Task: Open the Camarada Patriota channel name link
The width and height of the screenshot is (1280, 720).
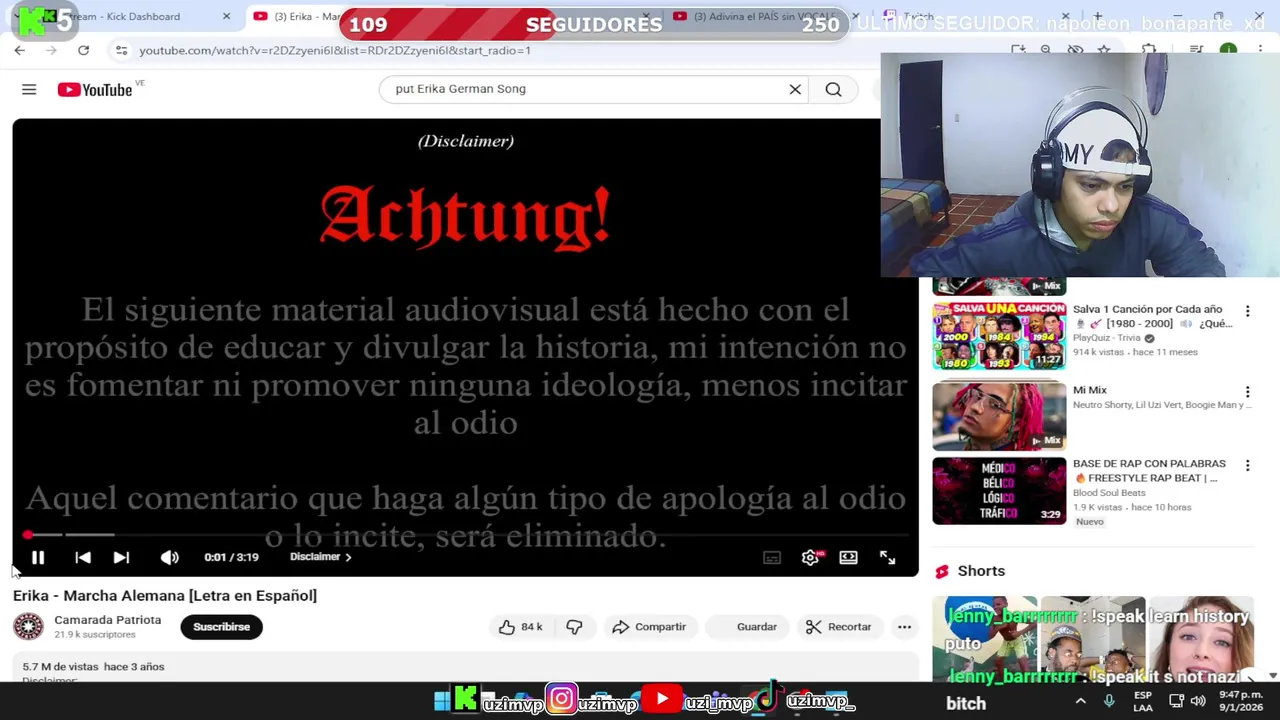Action: click(107, 620)
